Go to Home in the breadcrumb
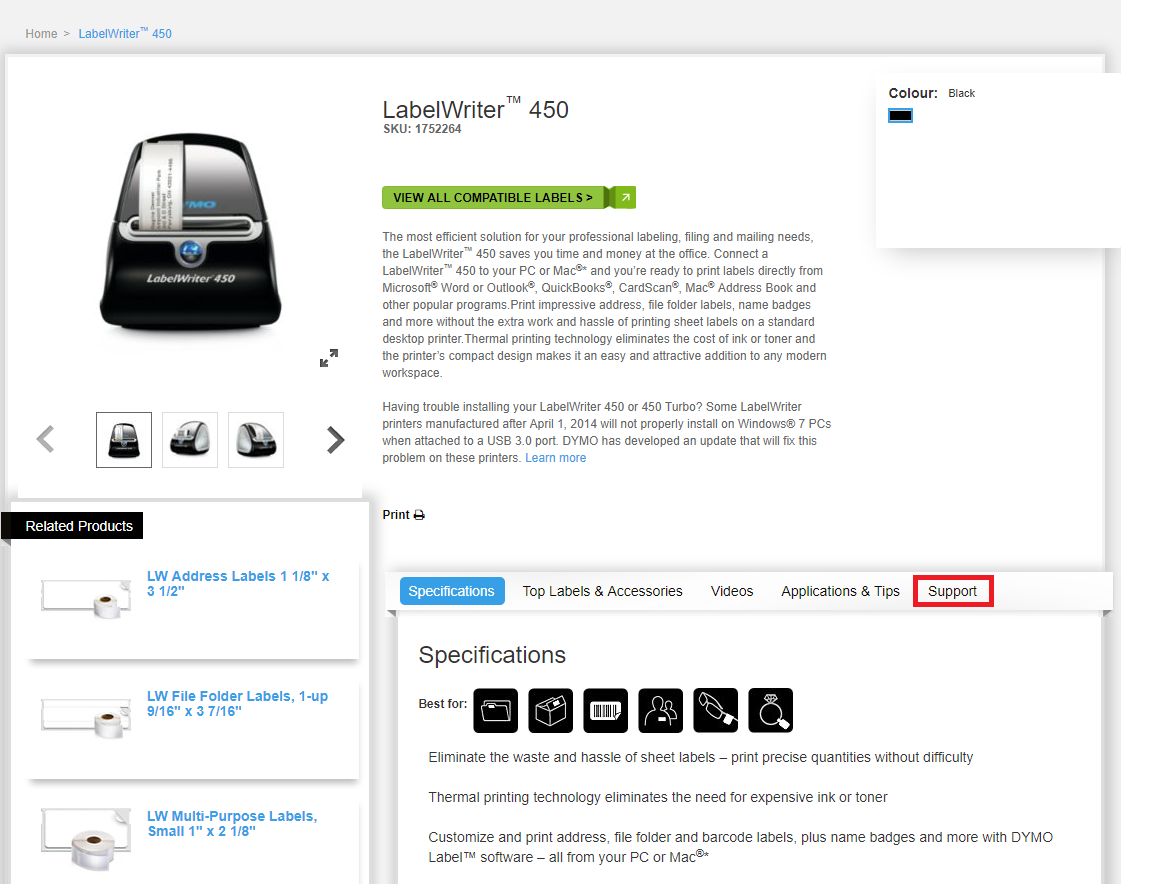The width and height of the screenshot is (1152, 884). (41, 34)
